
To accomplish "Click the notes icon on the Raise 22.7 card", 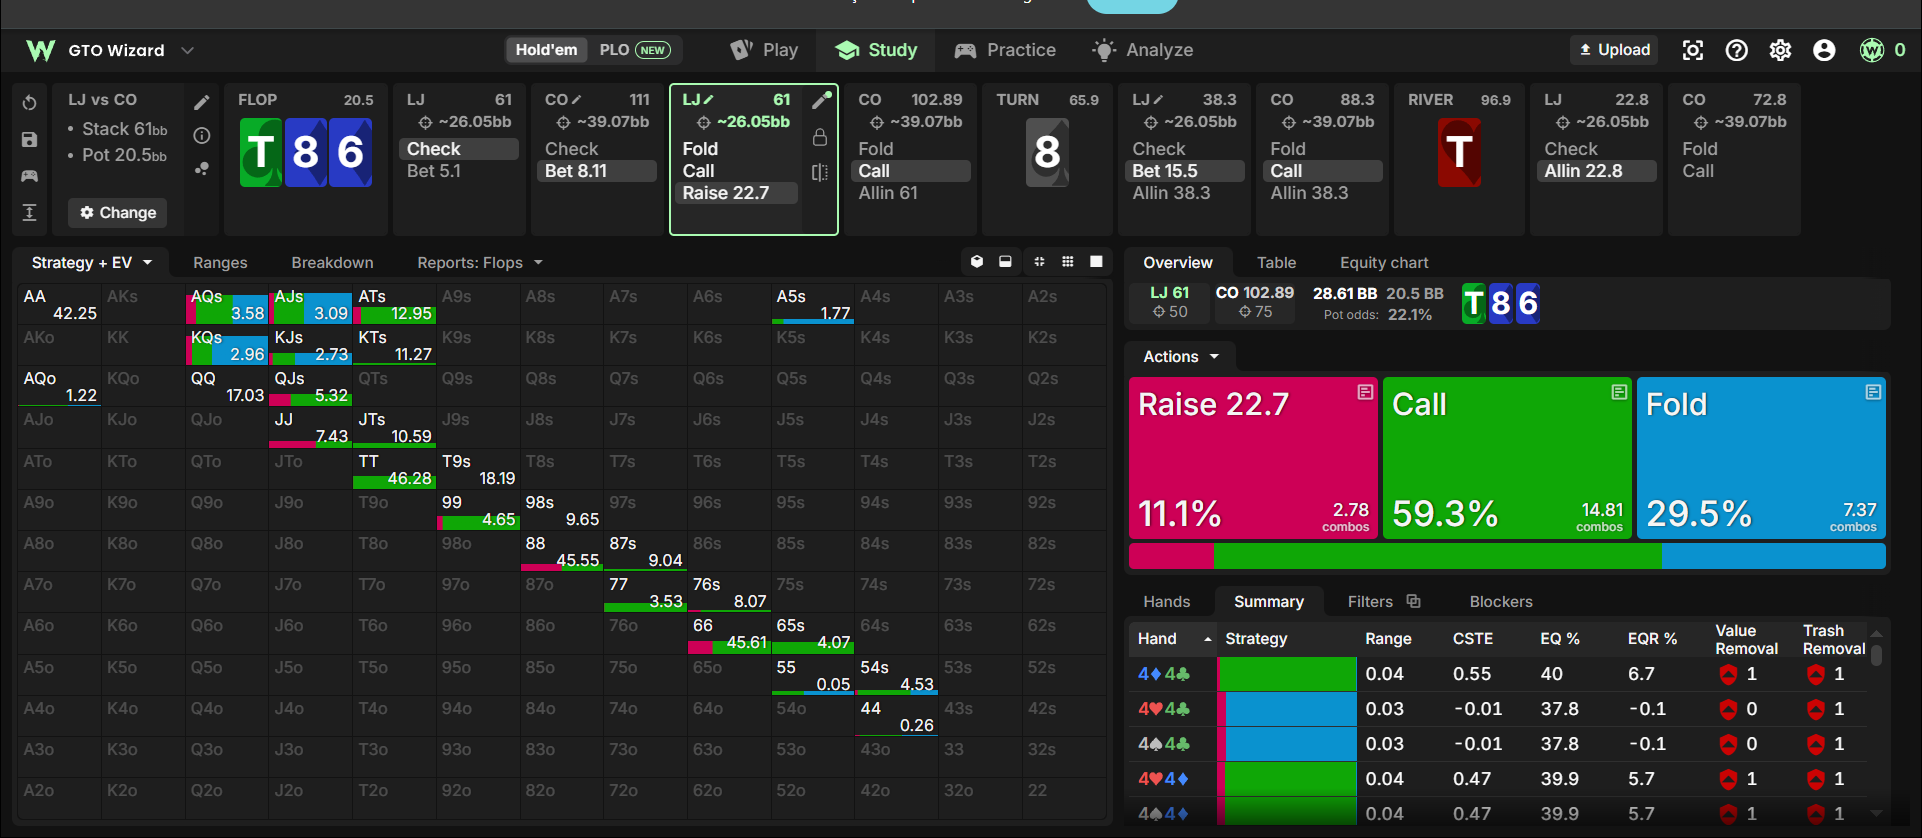I will [1365, 392].
